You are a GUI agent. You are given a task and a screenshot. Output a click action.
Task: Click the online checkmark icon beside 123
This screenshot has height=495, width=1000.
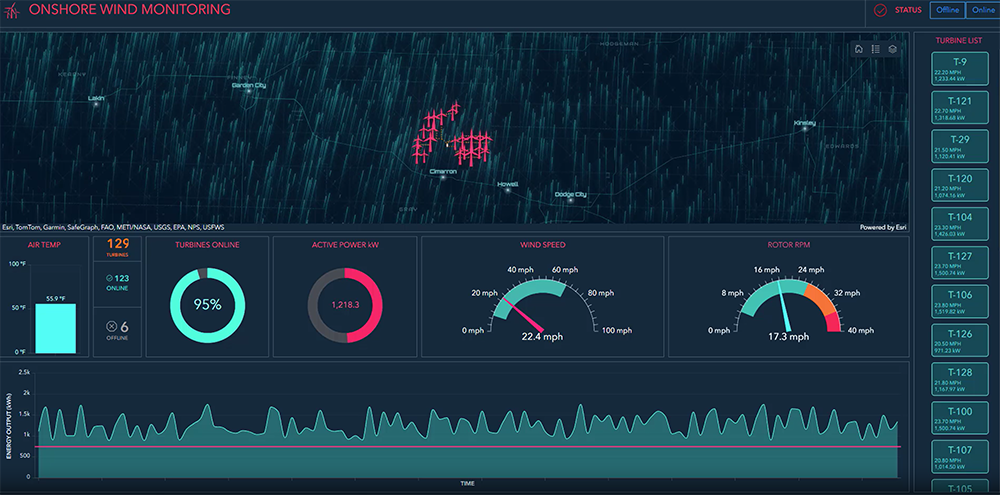click(x=110, y=278)
